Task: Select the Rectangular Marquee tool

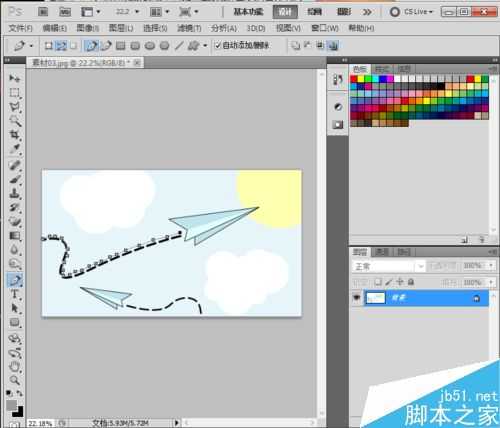Action: 14,93
